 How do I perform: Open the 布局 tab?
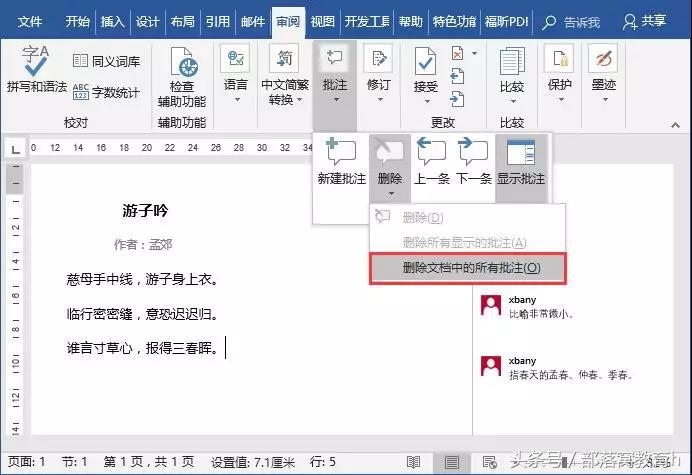[x=182, y=22]
